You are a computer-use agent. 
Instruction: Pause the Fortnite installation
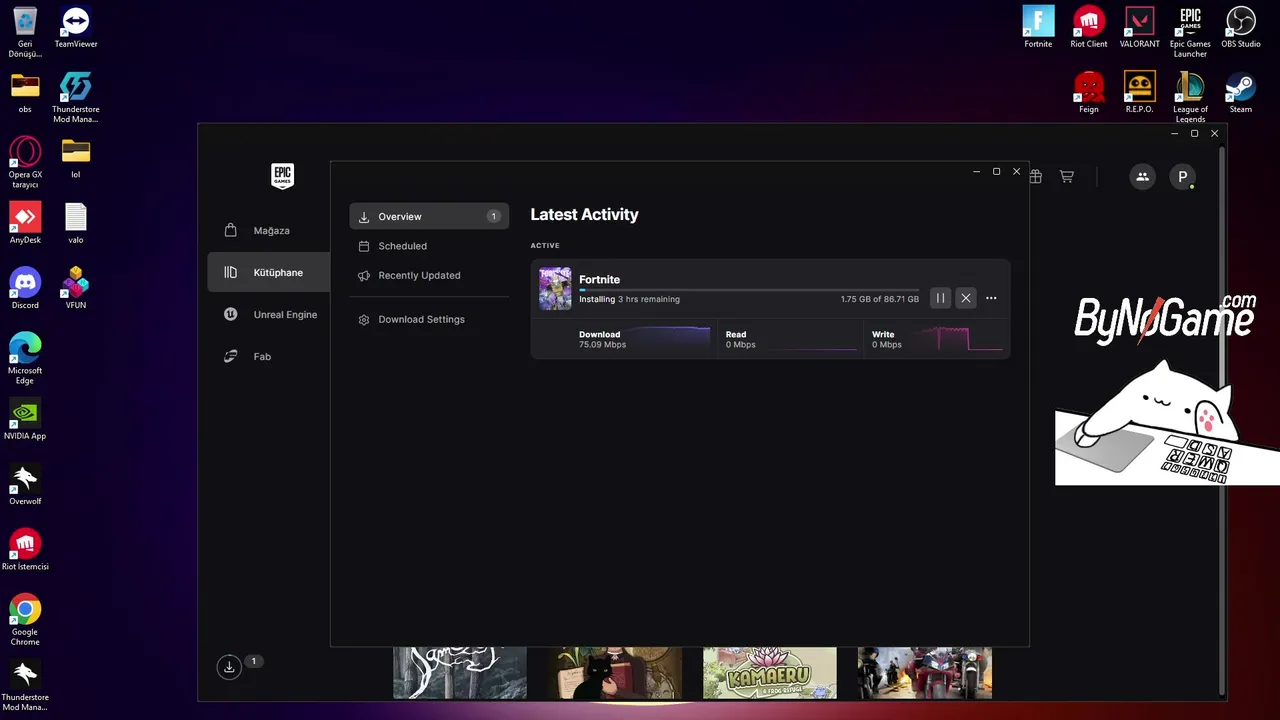pos(940,298)
